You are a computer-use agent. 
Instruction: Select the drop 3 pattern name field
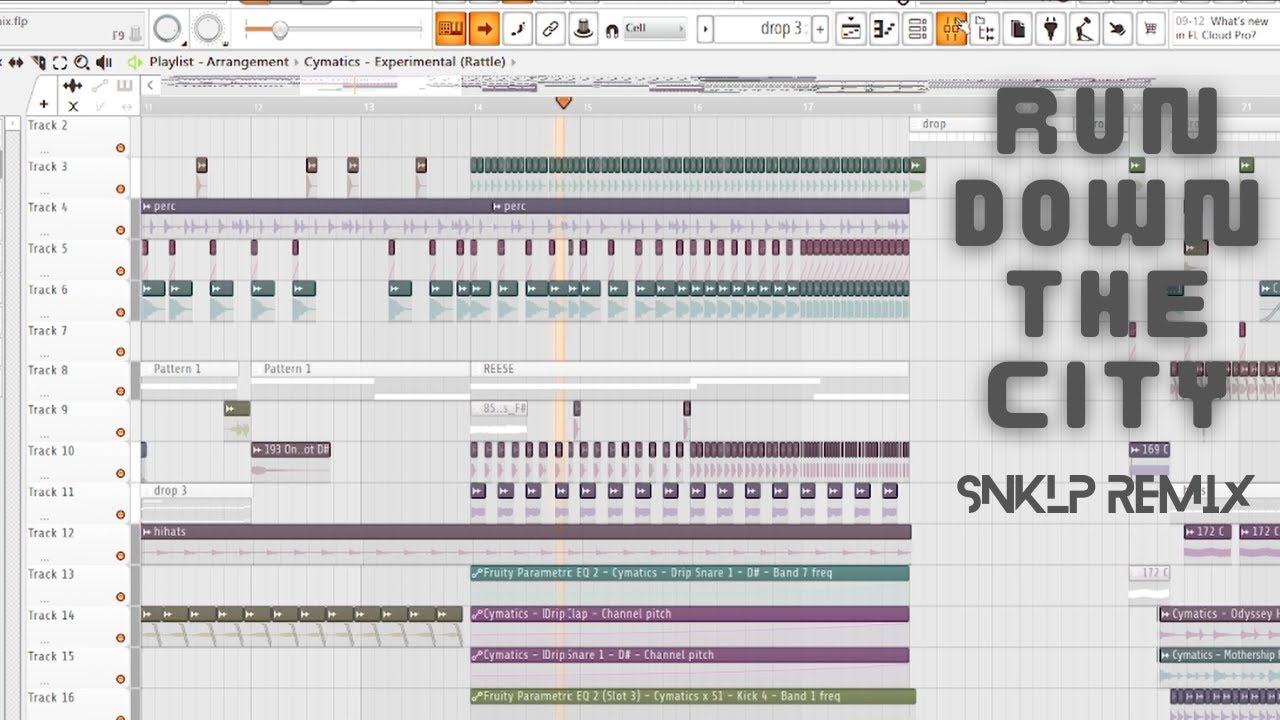pyautogui.click(x=763, y=29)
